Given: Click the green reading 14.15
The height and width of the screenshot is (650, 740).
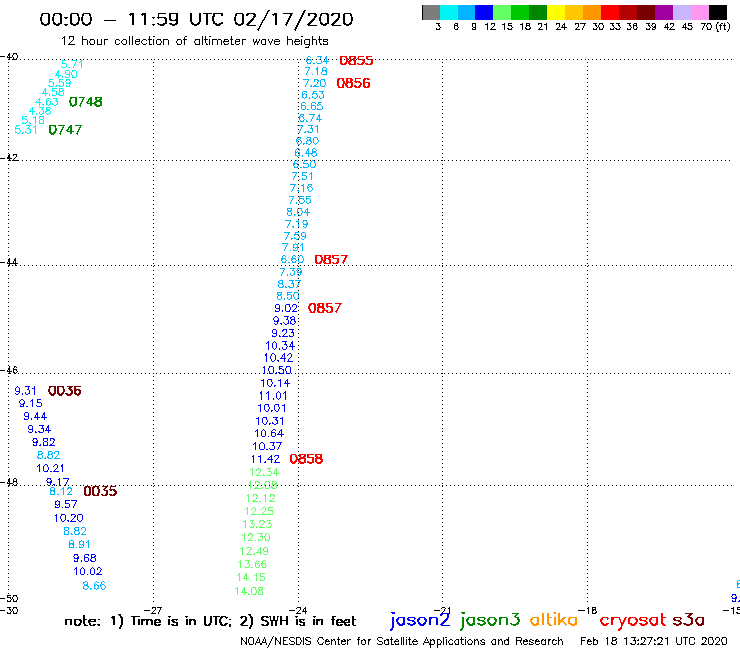Looking at the screenshot, I should tap(251, 578).
